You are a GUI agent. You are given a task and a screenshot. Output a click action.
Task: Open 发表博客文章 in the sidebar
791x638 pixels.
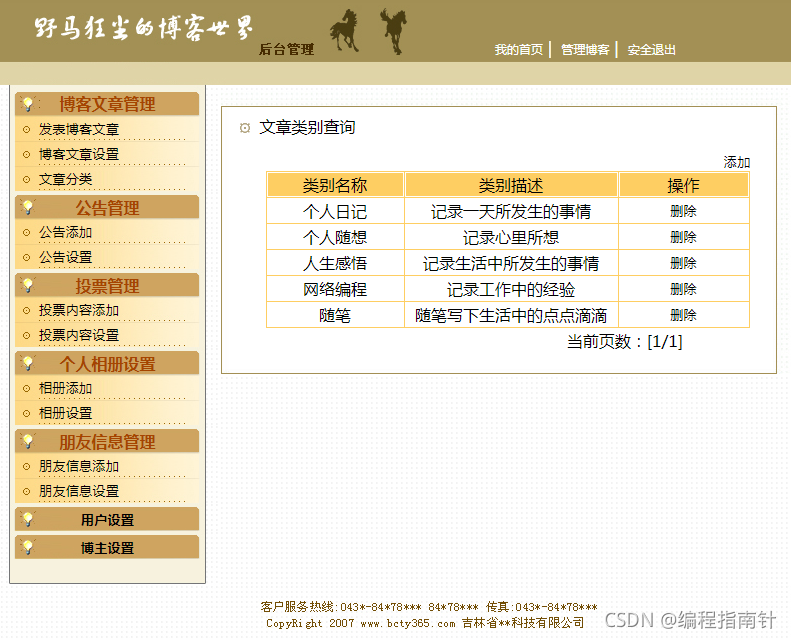[79, 130]
